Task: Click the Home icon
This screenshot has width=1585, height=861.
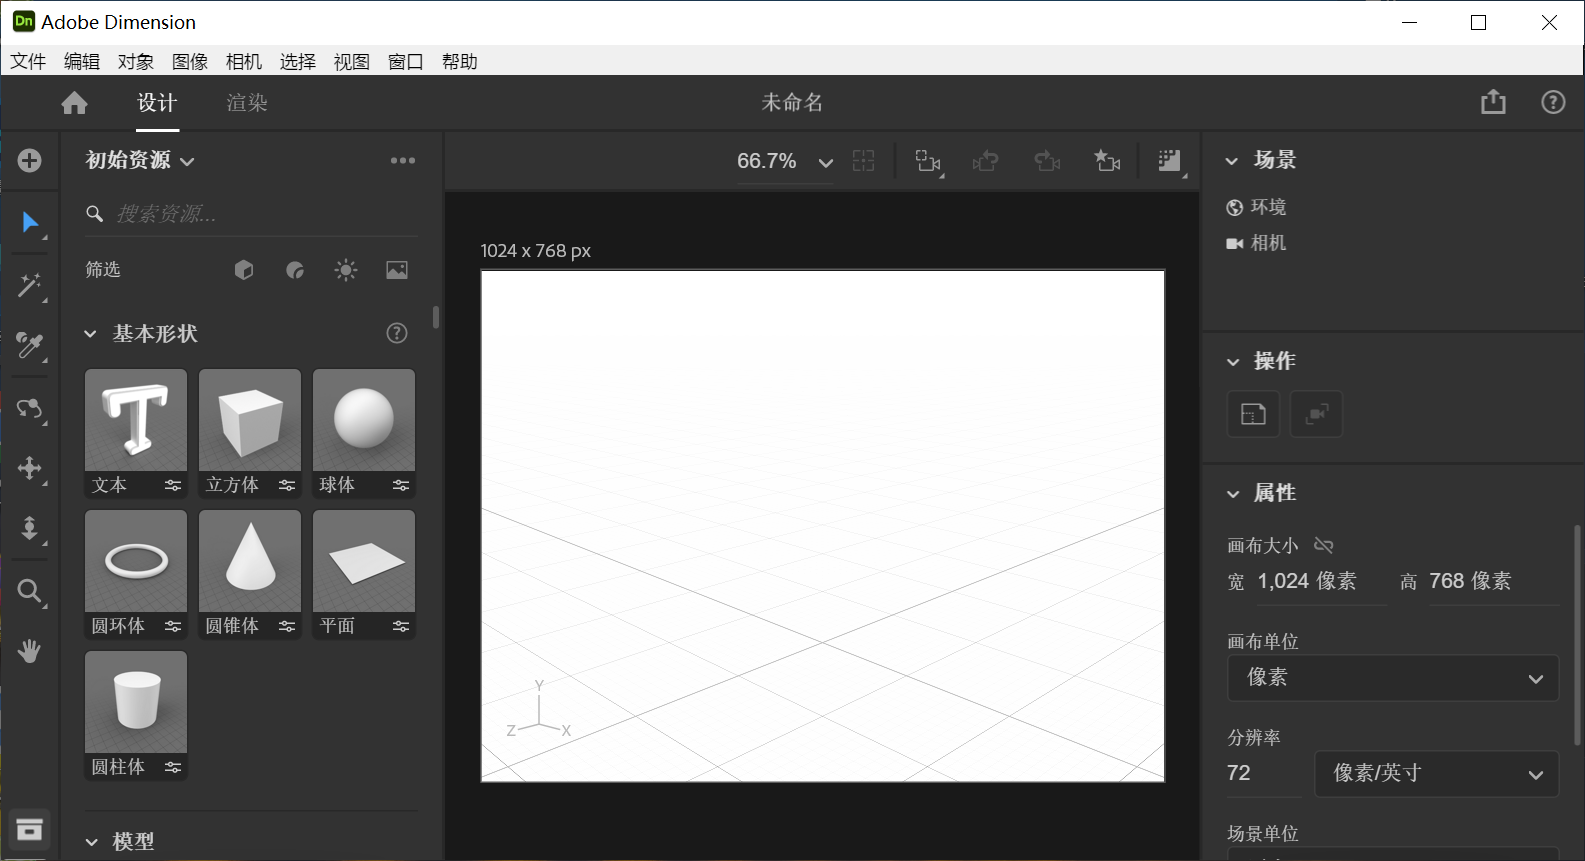Action: (74, 103)
